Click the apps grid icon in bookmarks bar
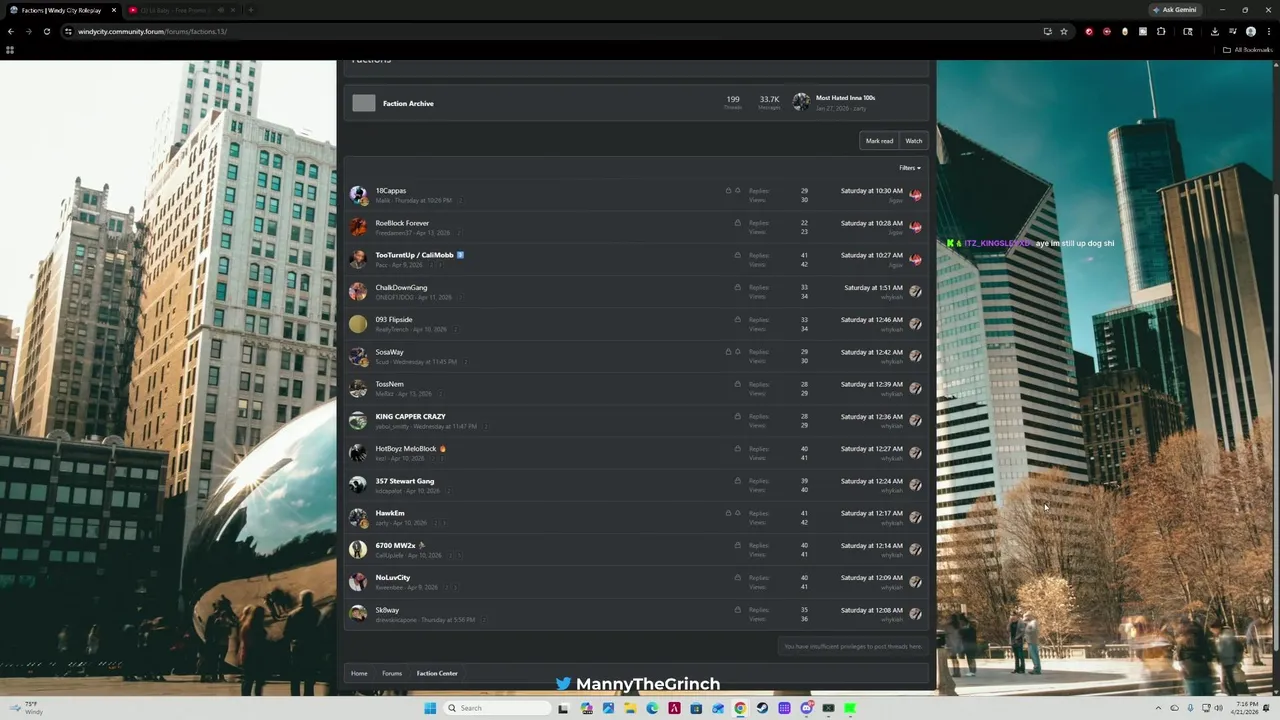Image resolution: width=1280 pixels, height=720 pixels. tap(10, 49)
